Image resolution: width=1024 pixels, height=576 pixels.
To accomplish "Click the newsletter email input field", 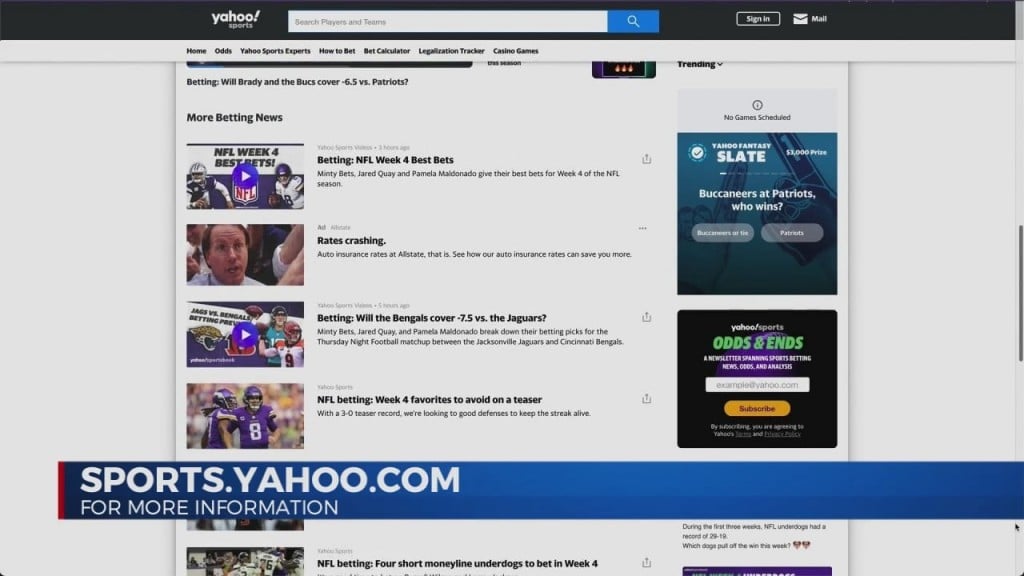I will tap(757, 385).
